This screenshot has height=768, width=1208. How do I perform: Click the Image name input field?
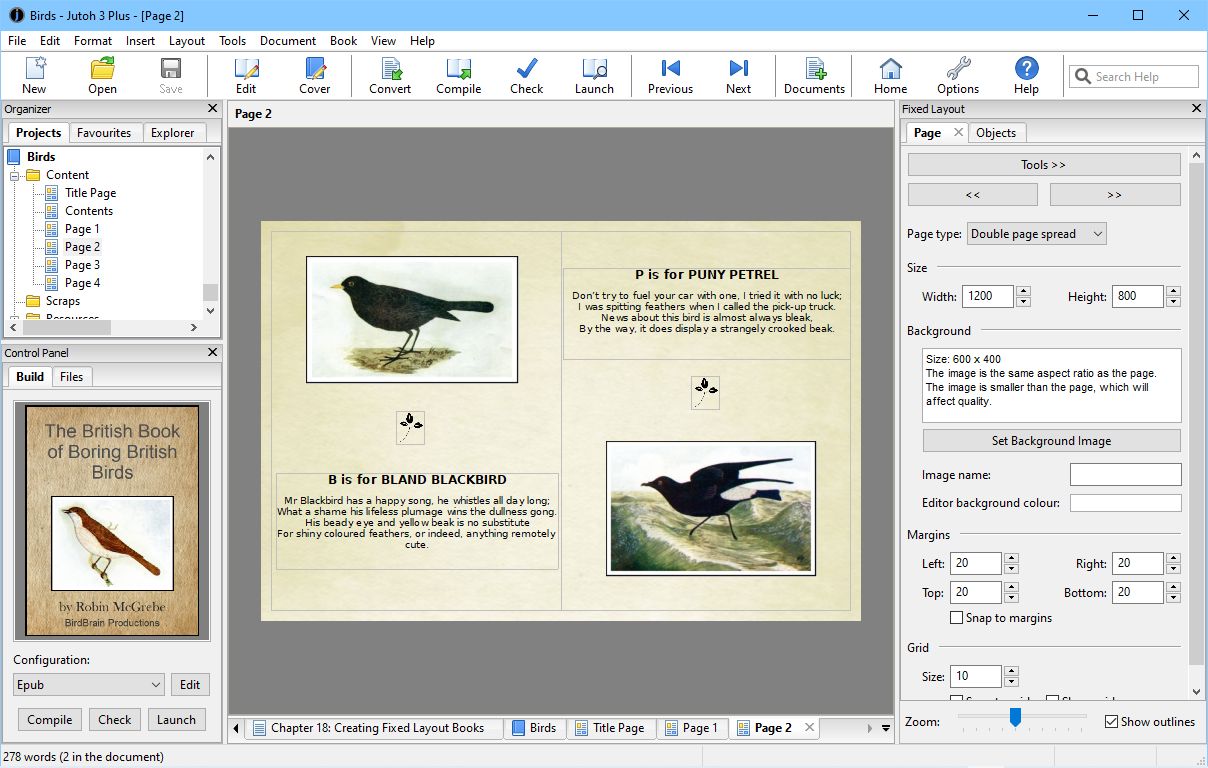tap(1125, 475)
